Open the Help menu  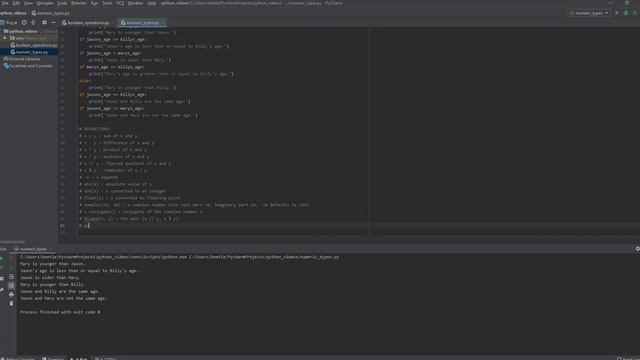[151, 3]
